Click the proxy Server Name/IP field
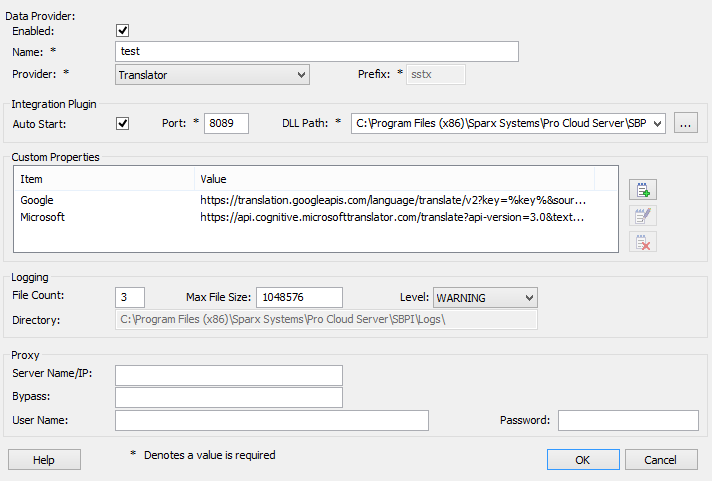This screenshot has width=712, height=481. [229, 375]
